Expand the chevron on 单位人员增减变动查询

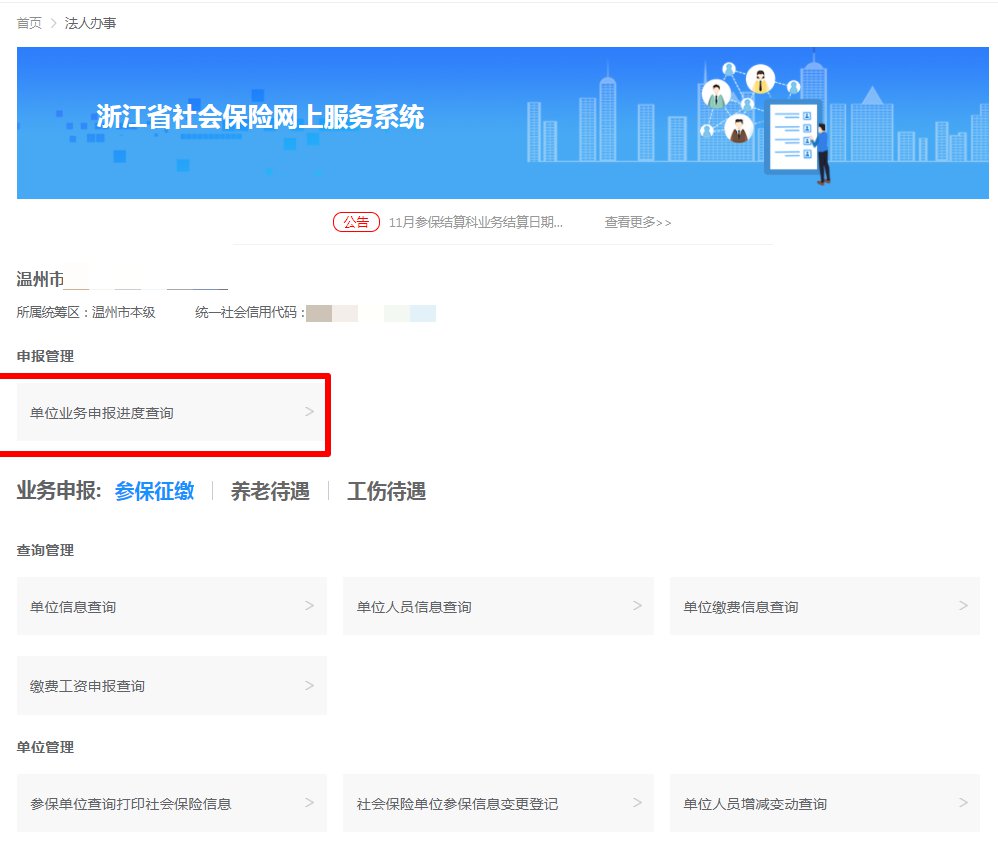963,803
